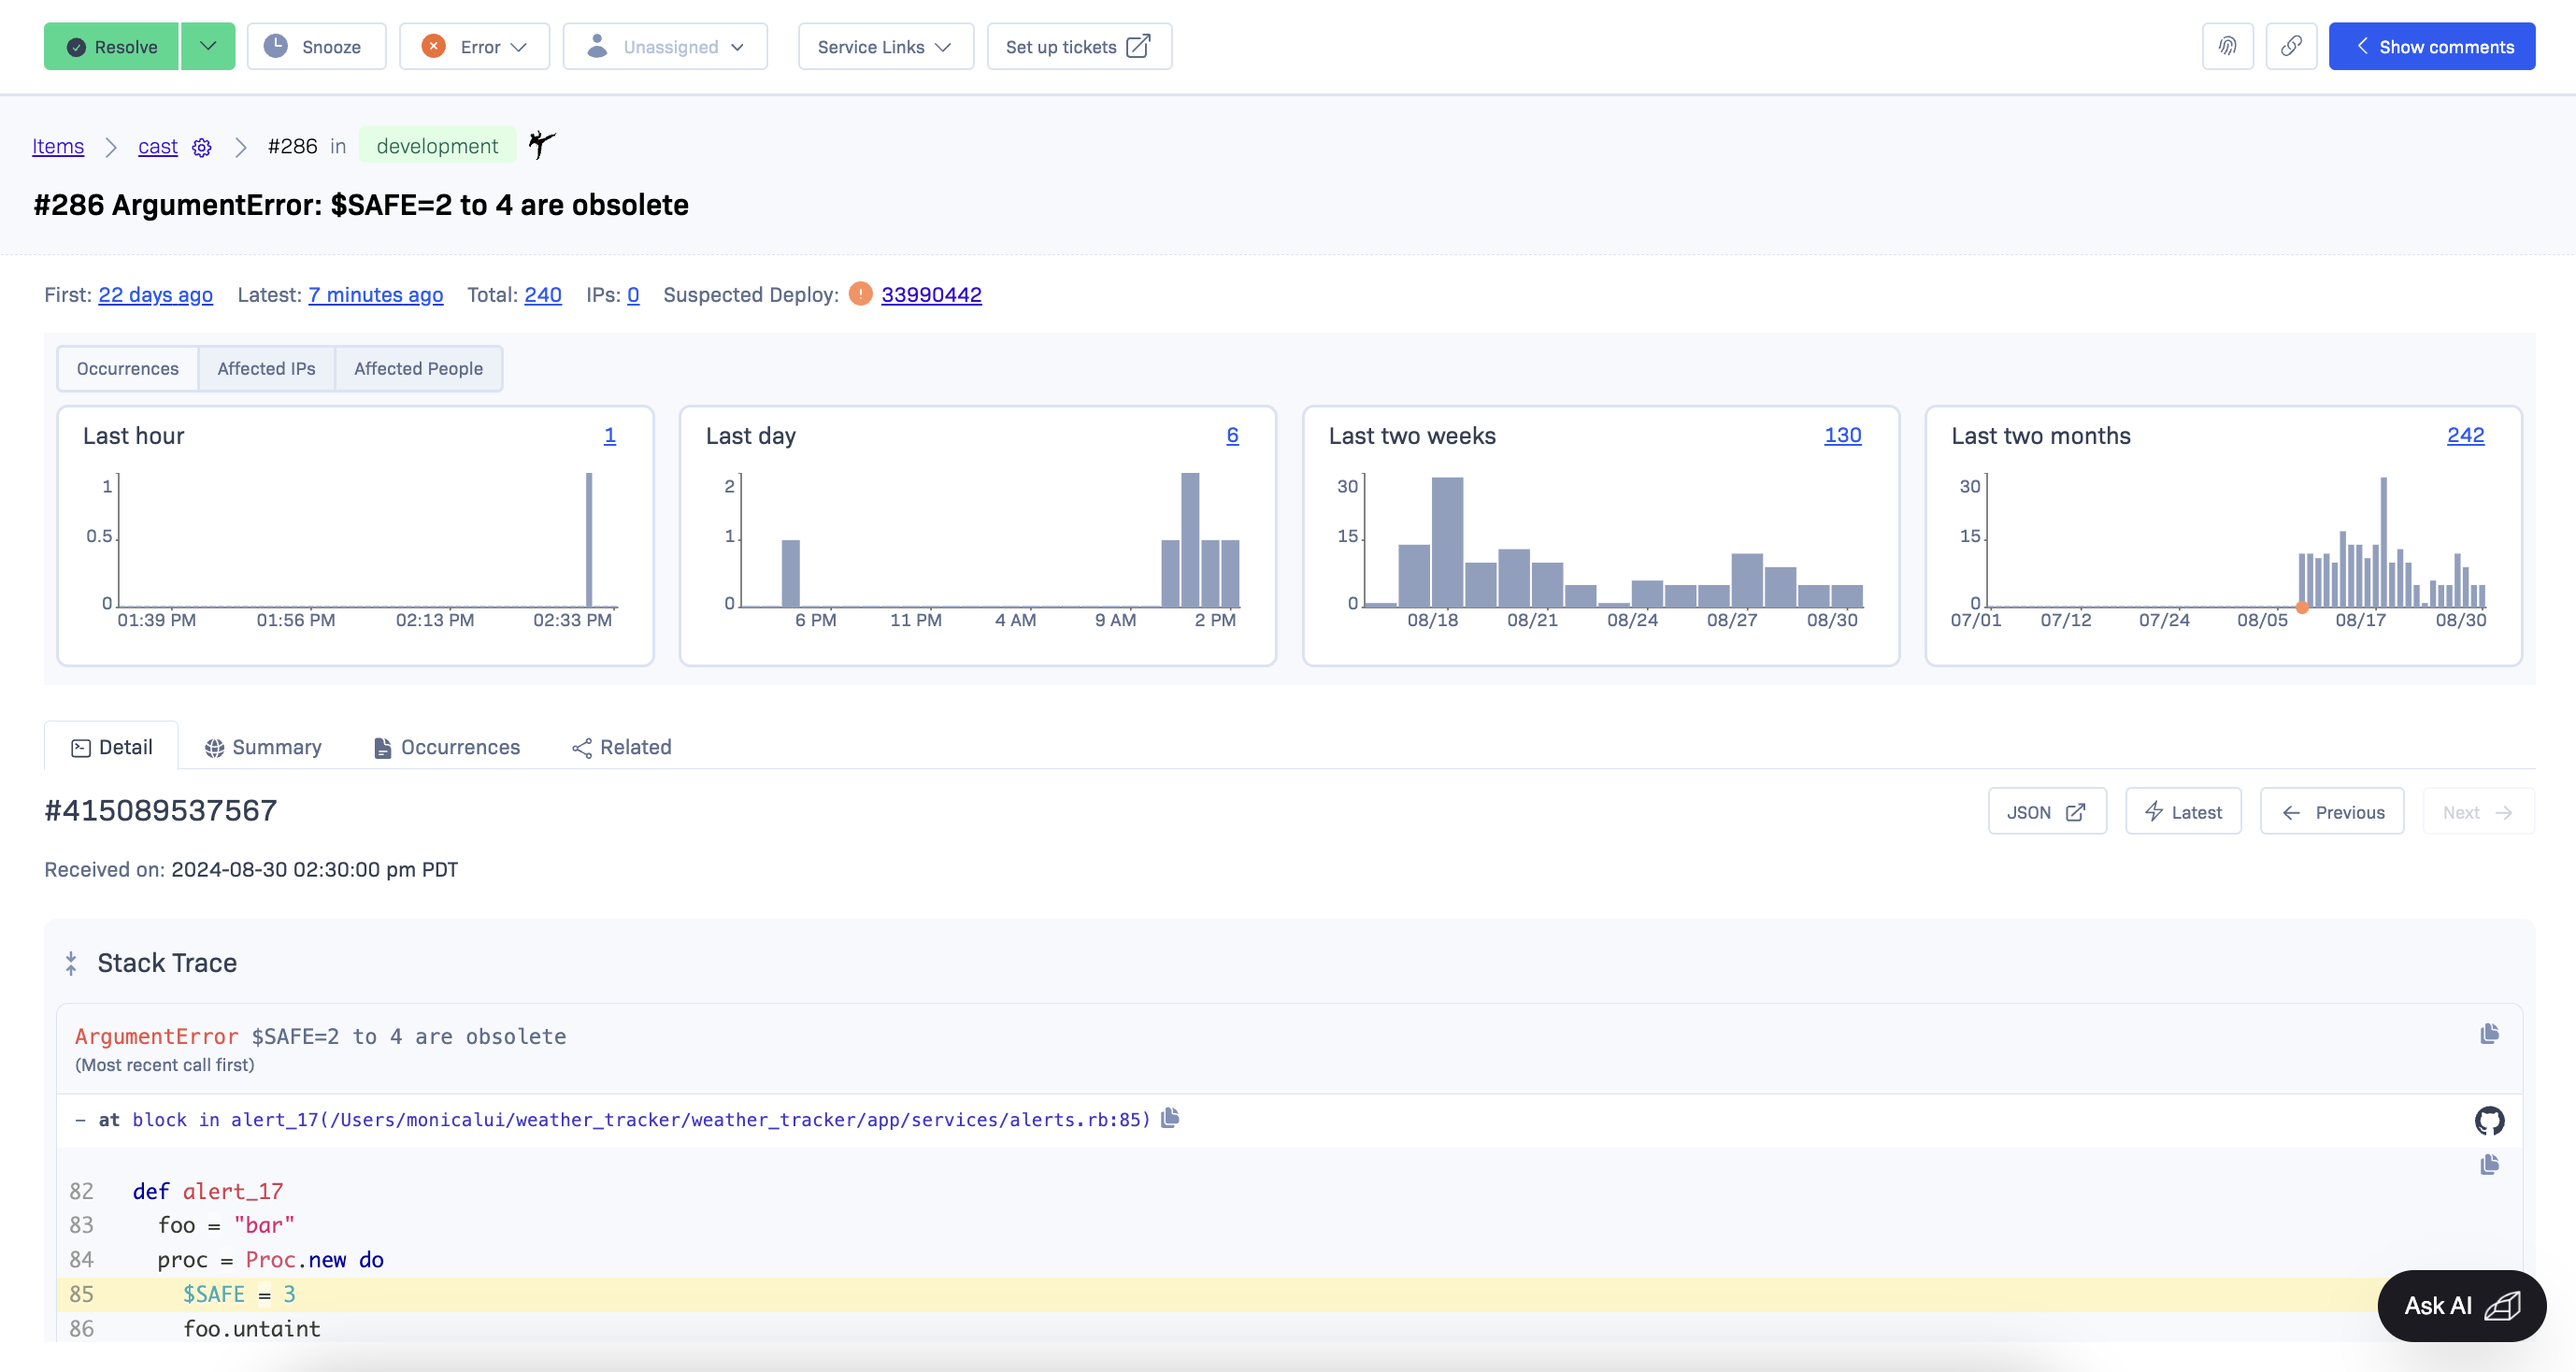
Task: Click the Snooze button
Action: click(x=316, y=46)
